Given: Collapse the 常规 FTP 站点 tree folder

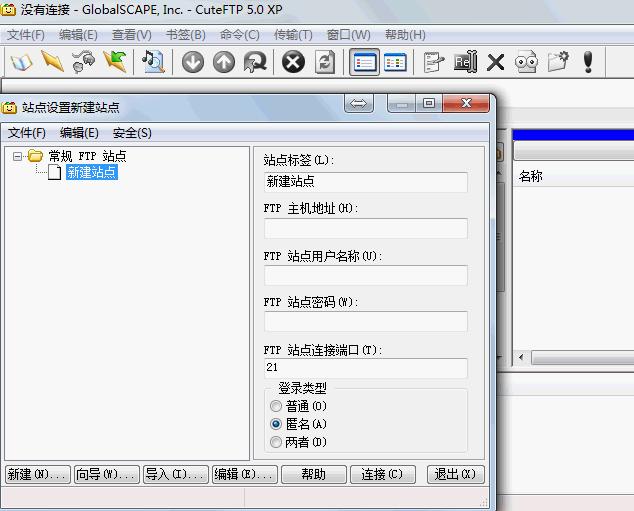Looking at the screenshot, I should coord(18,156).
